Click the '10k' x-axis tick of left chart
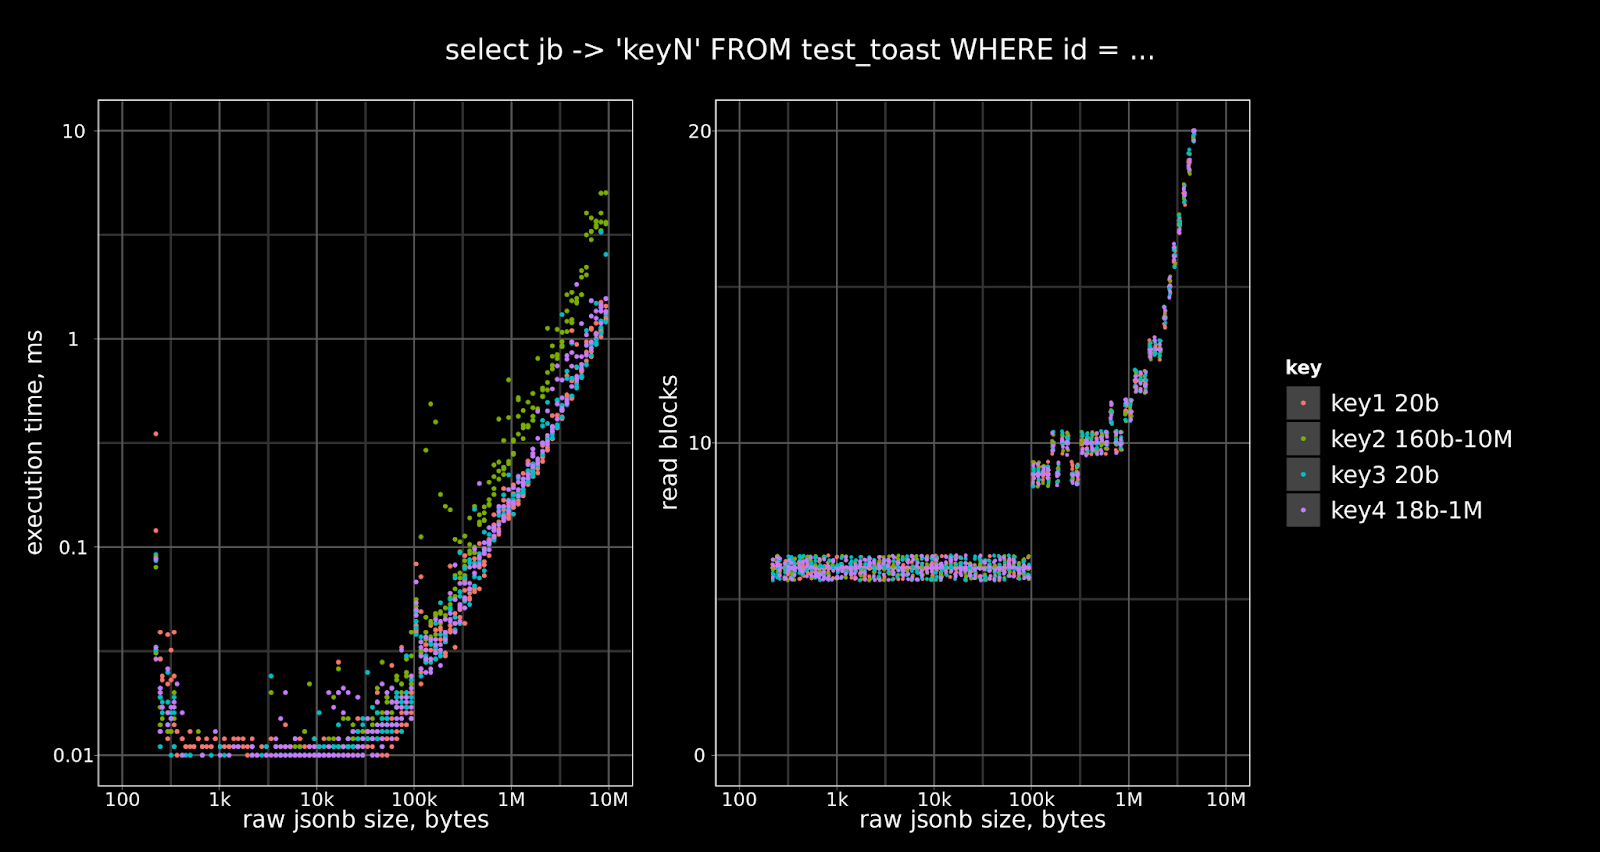Image resolution: width=1600 pixels, height=852 pixels. click(x=317, y=800)
